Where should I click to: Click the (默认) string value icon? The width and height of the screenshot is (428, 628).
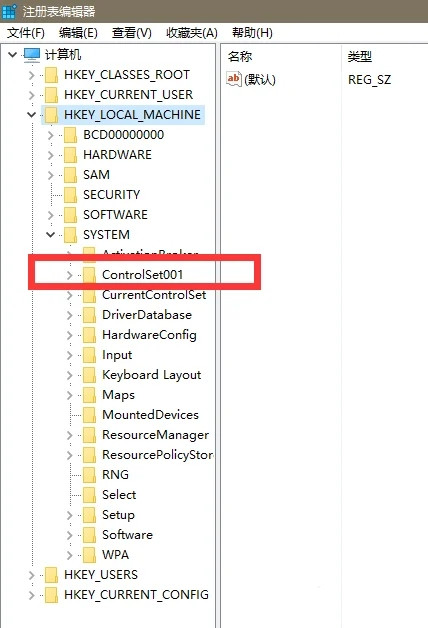233,79
